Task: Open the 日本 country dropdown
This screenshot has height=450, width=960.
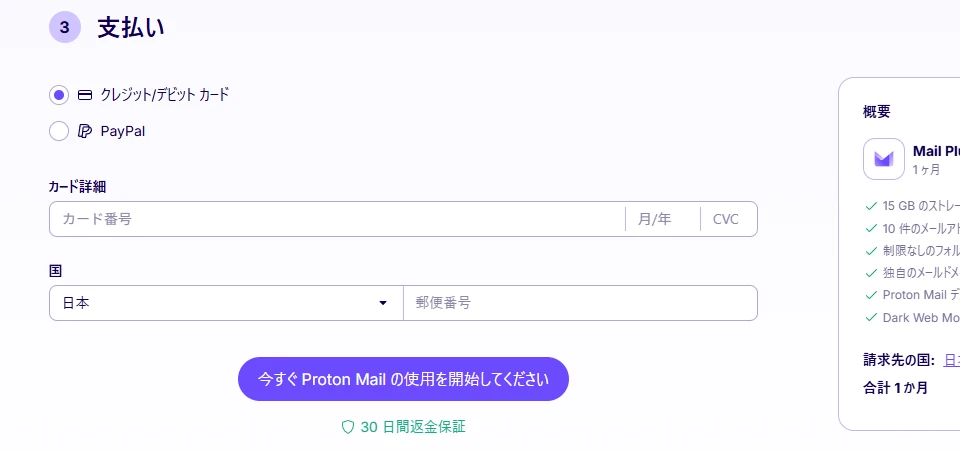Action: tap(226, 302)
